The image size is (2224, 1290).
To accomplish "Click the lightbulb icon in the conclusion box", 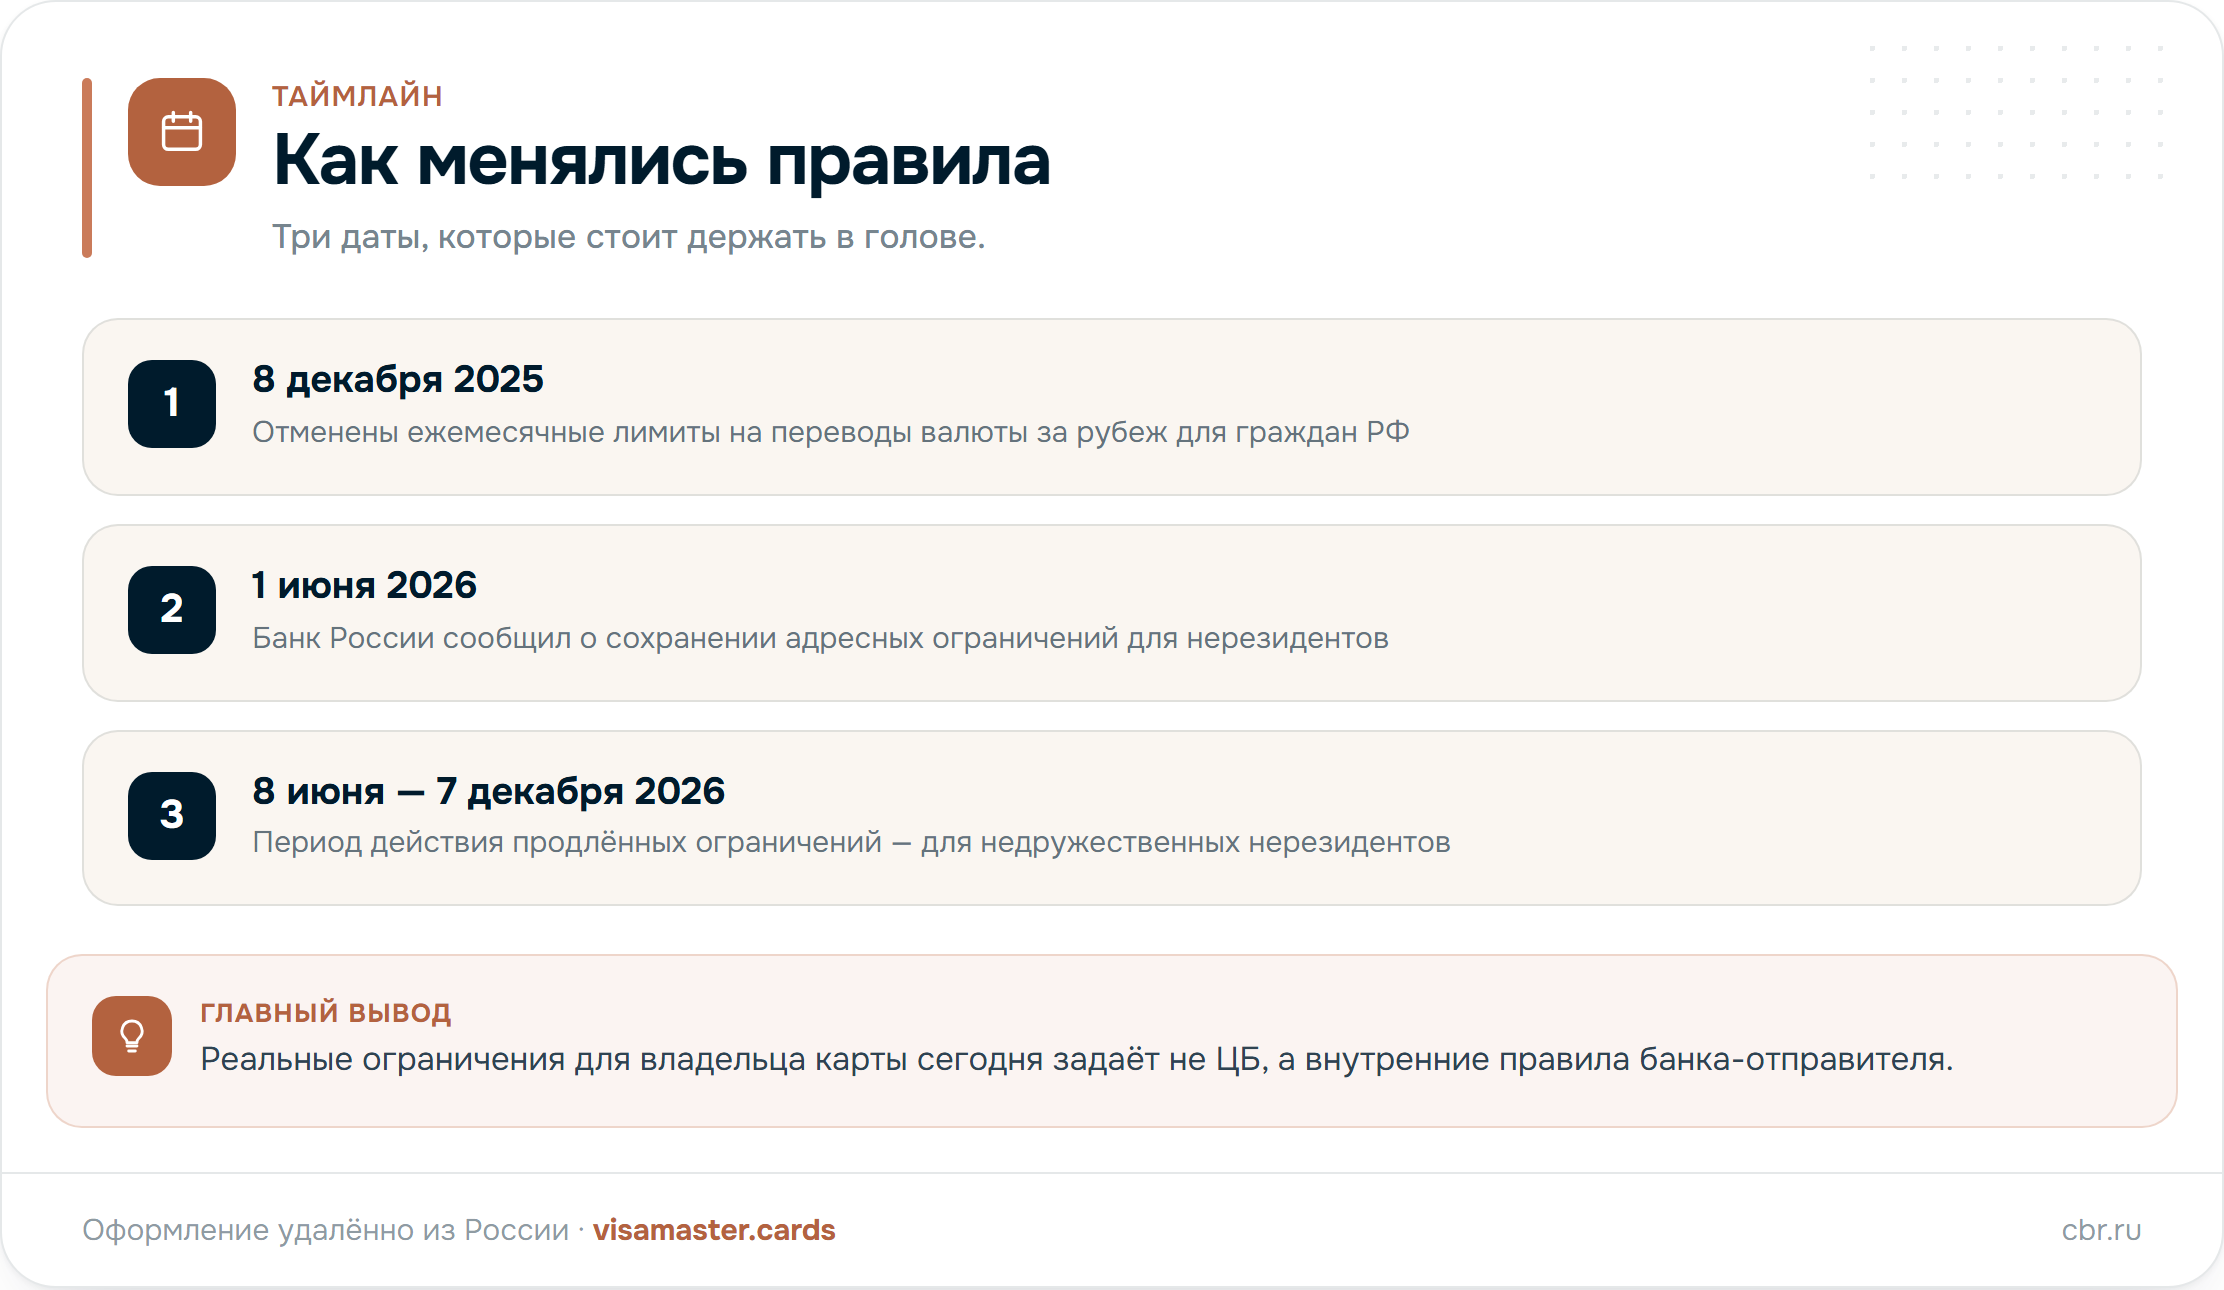I will [132, 1036].
